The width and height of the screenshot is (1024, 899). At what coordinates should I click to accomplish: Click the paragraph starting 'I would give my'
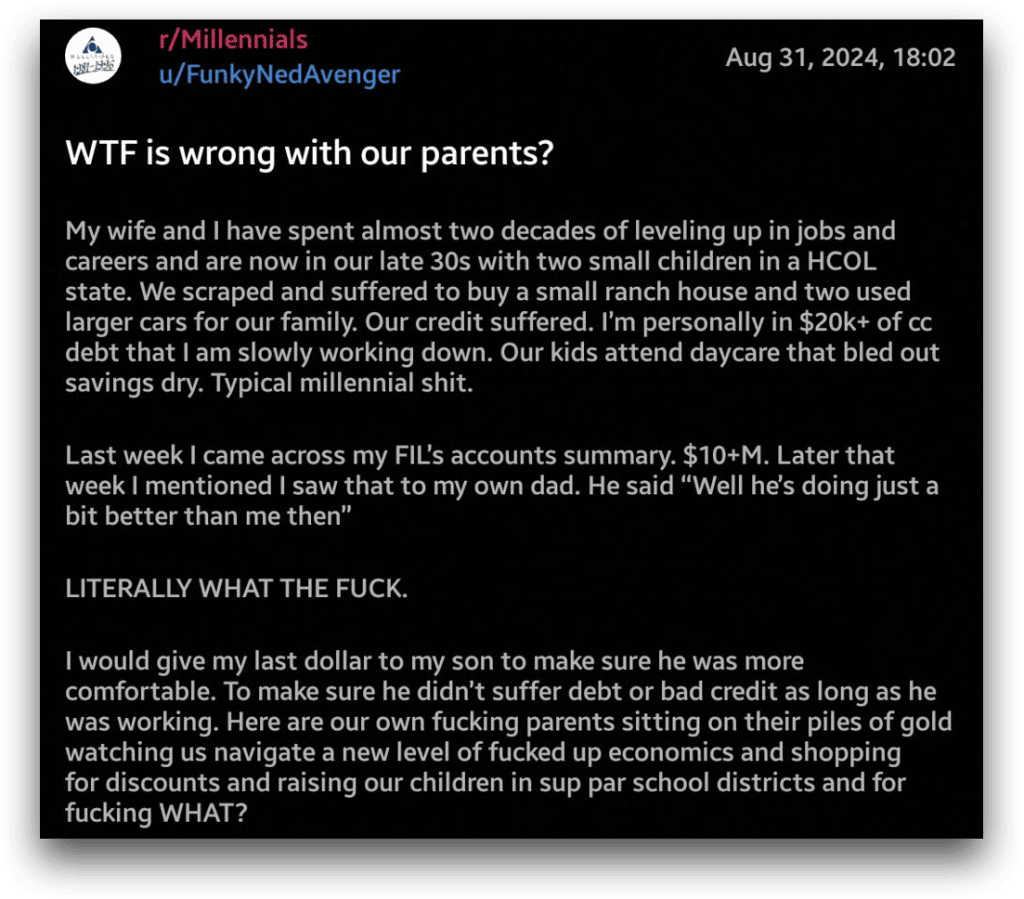[x=508, y=737]
